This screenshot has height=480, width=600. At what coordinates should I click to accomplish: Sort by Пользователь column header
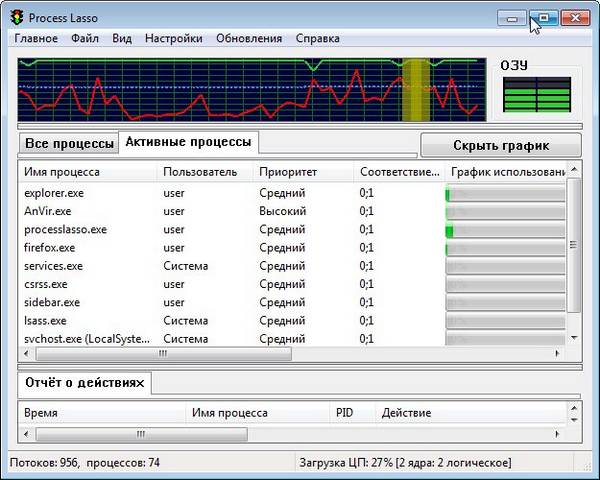coord(200,172)
